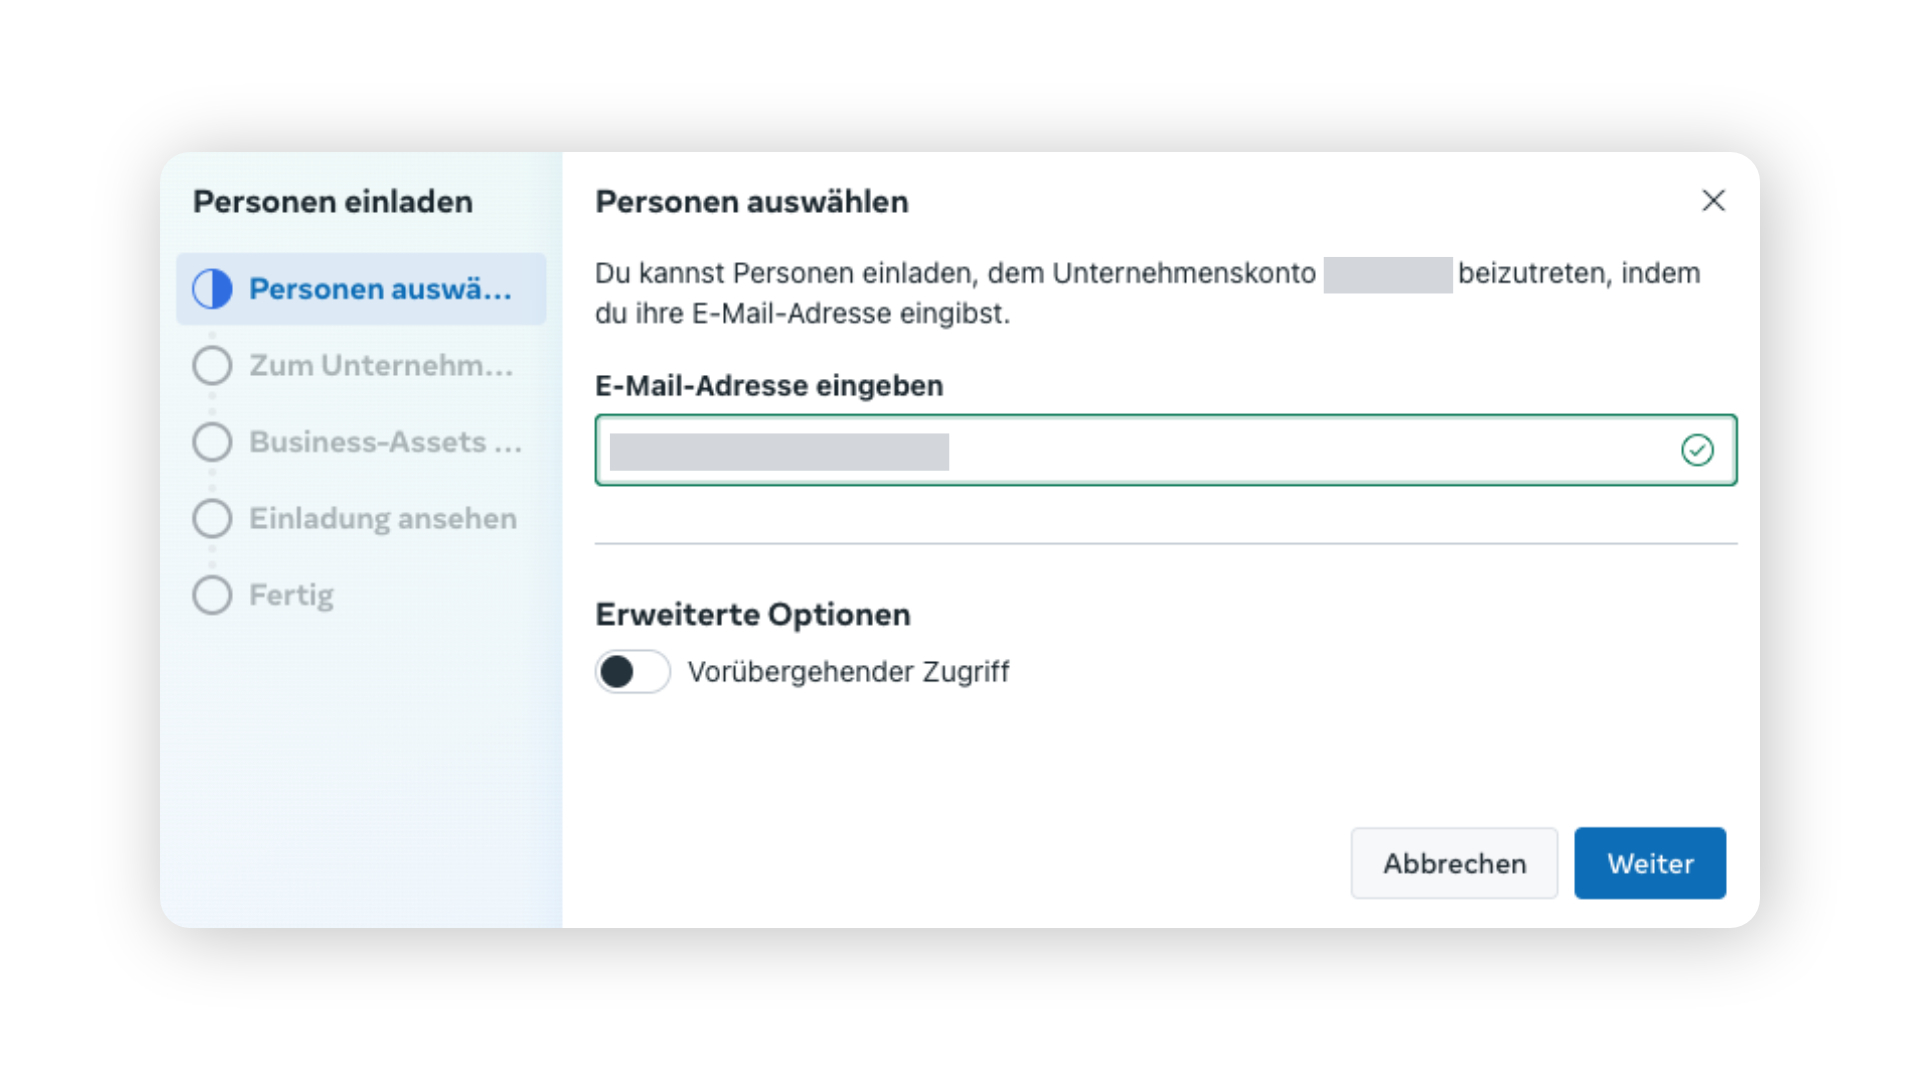Open the Zum Unternehmen step

[x=361, y=366]
